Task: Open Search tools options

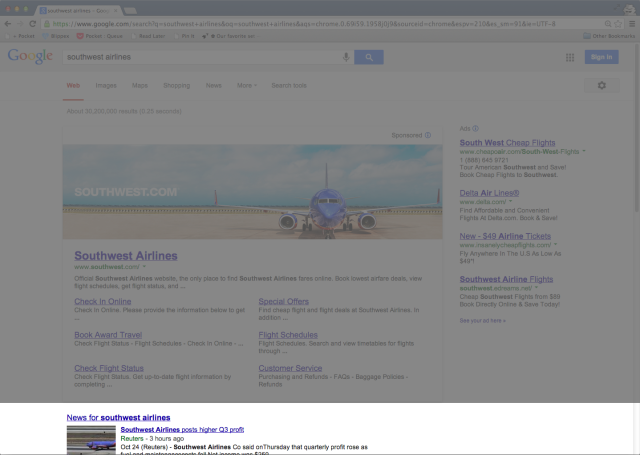Action: (289, 86)
